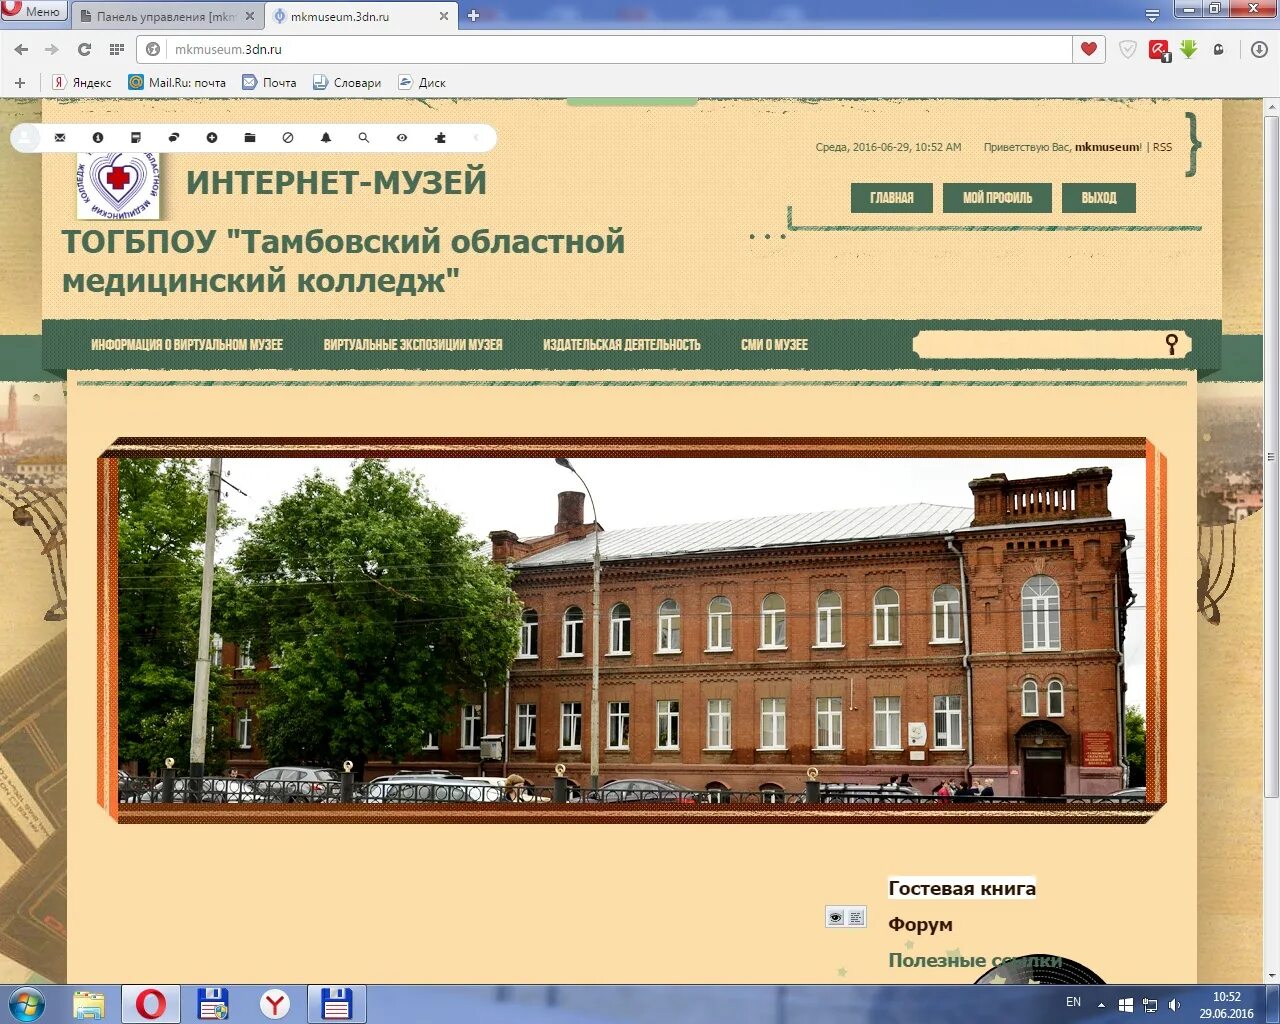1280x1024 pixels.
Task: Open the page editor note icon in admin bar
Action: point(136,138)
